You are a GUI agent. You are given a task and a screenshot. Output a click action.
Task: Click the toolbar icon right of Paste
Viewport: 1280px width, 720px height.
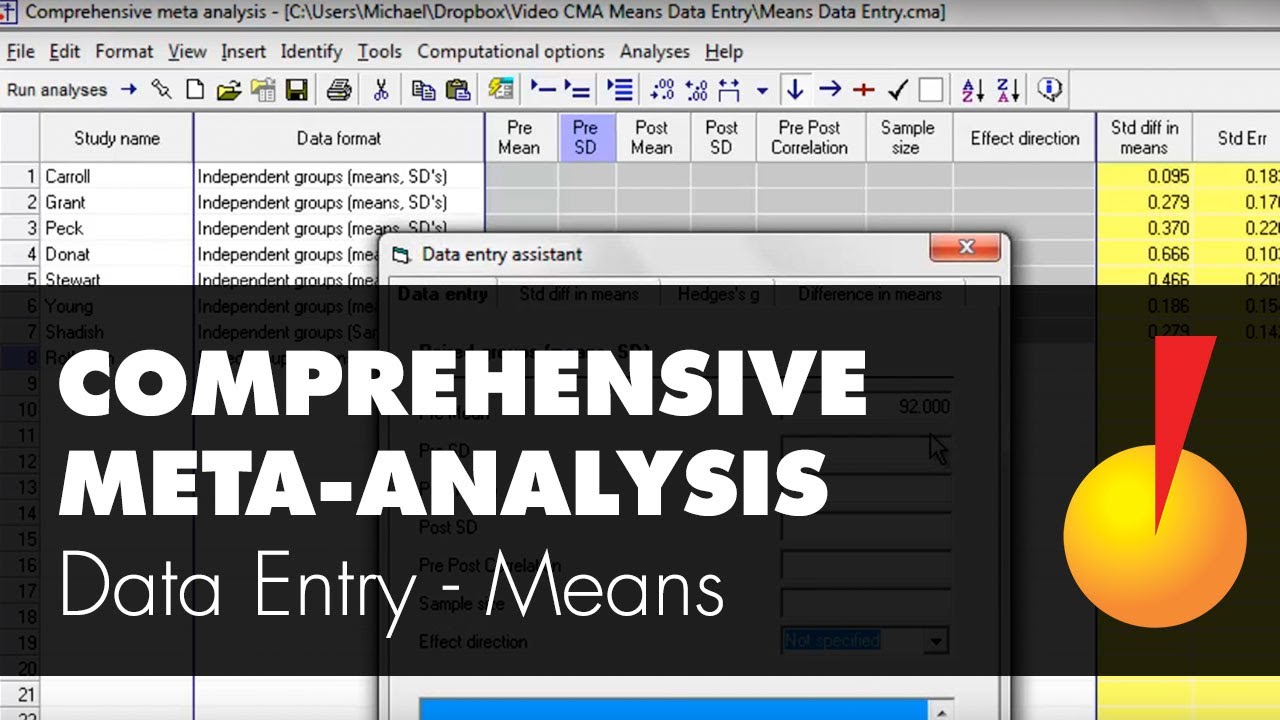(x=501, y=90)
